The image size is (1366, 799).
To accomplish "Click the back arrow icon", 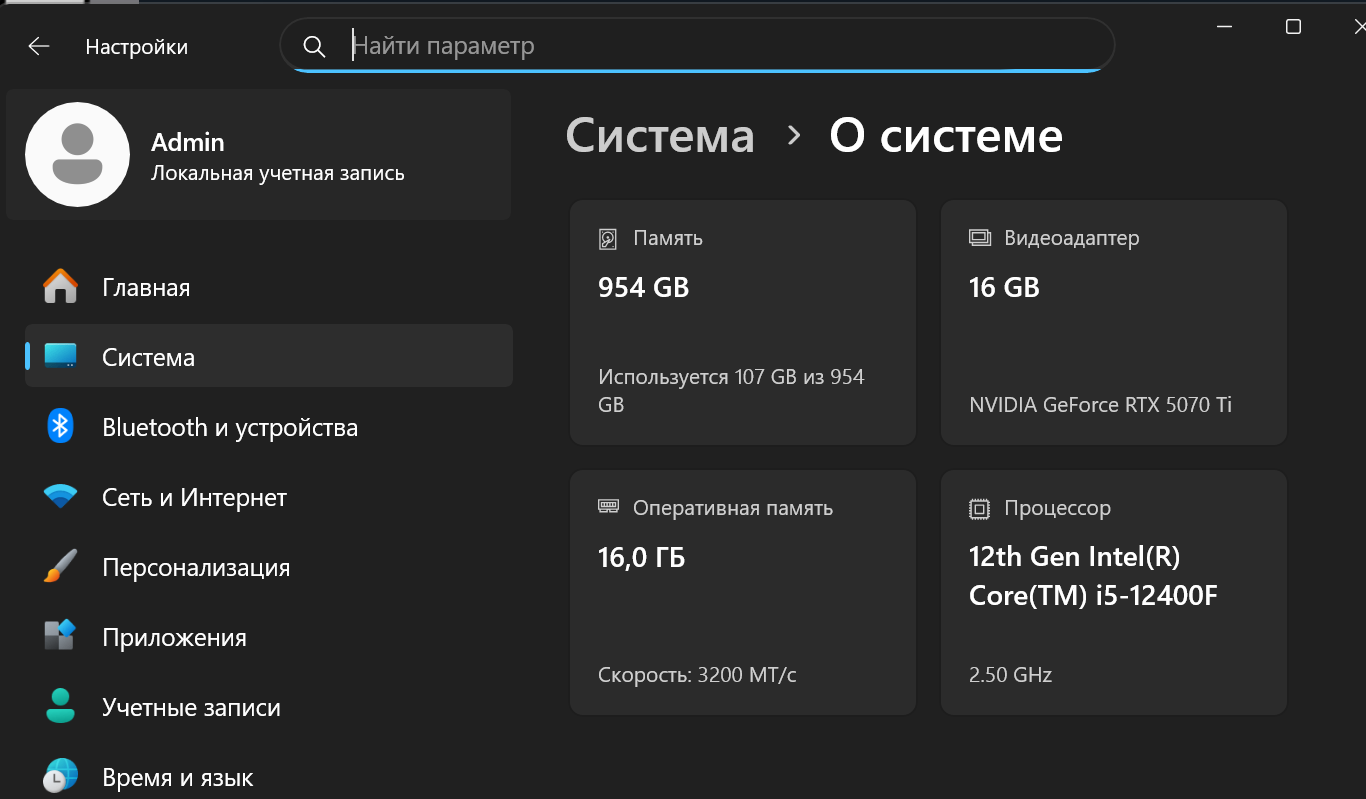I will 39,46.
